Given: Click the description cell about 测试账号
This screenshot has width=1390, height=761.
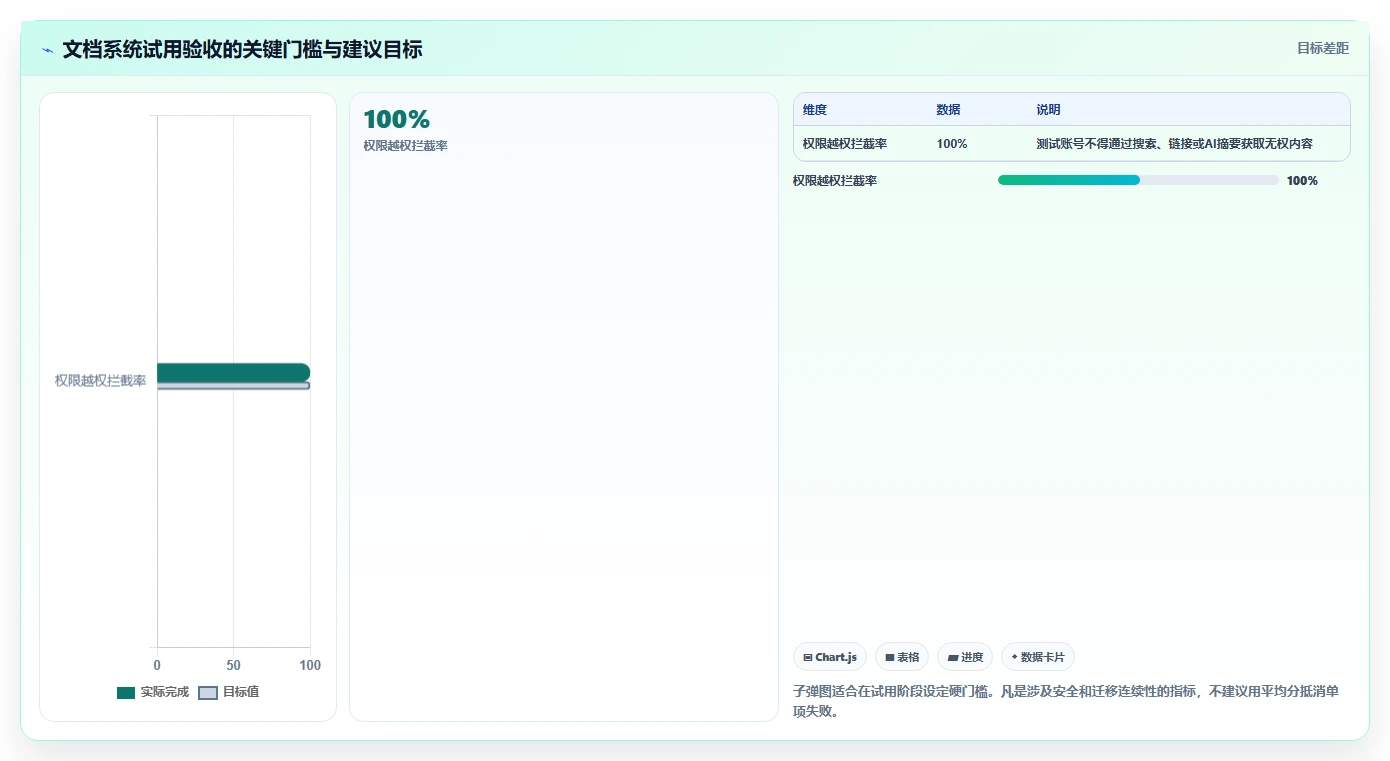Looking at the screenshot, I should [1174, 144].
